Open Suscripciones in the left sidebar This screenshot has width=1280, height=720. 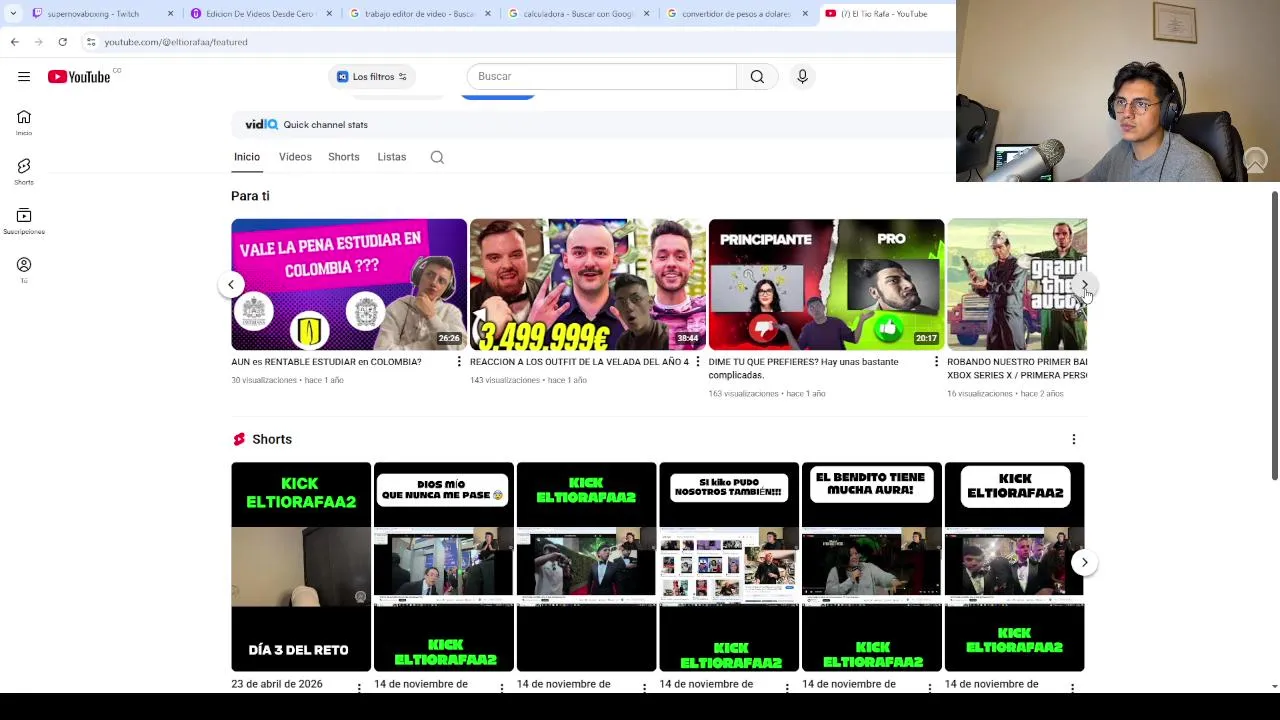coord(24,221)
